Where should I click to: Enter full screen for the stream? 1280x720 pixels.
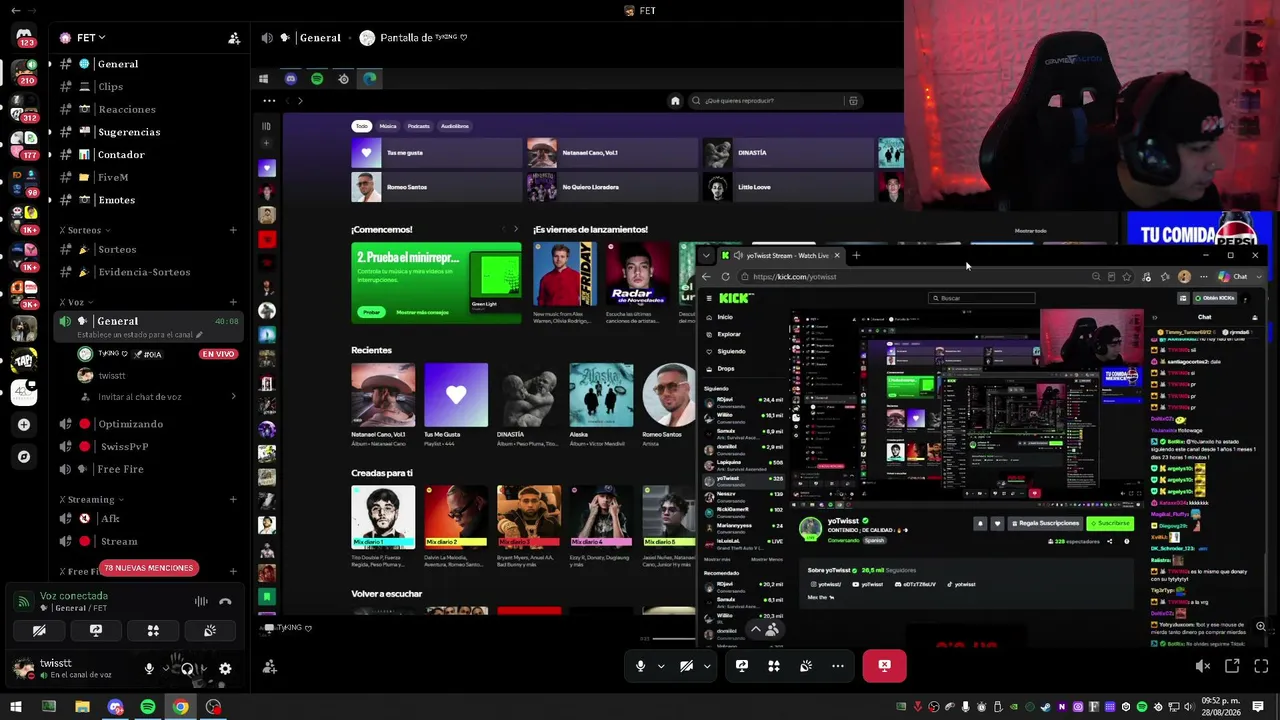tap(1260, 666)
